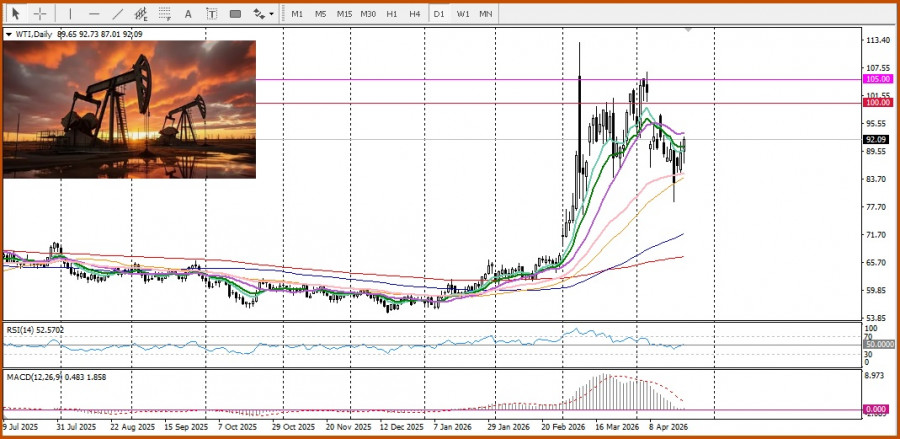Activate the crosshair tool
Viewport: 900px width, 439px height.
40,14
